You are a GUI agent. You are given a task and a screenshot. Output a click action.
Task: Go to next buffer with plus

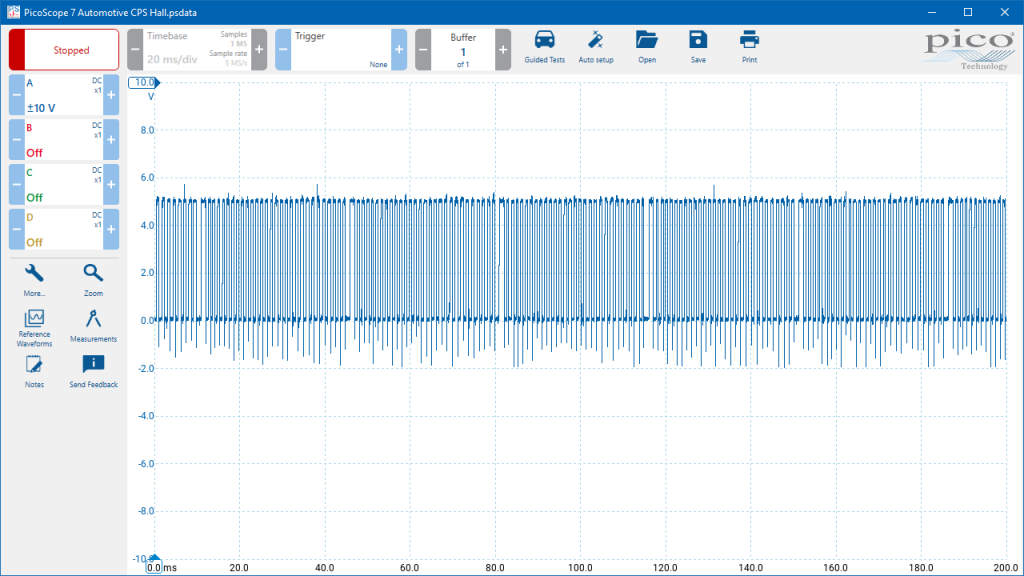tap(503, 50)
